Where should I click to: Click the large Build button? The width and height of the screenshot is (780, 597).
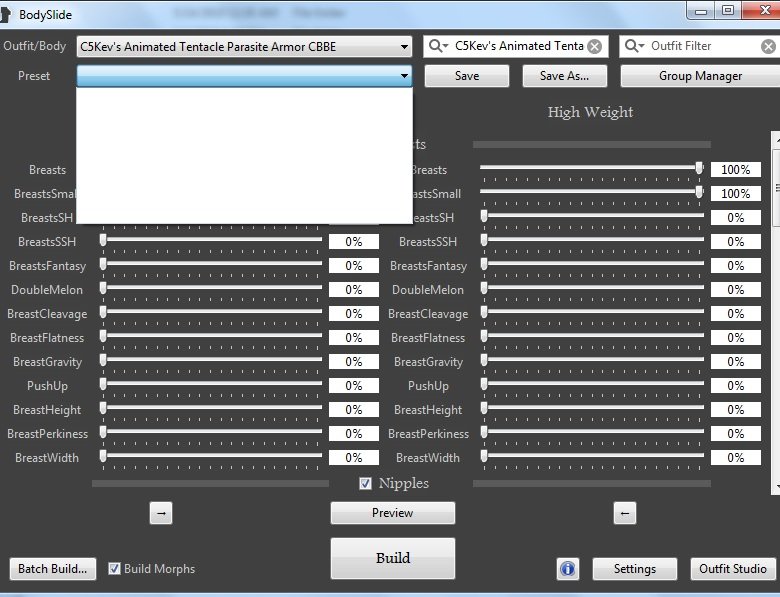(x=392, y=558)
